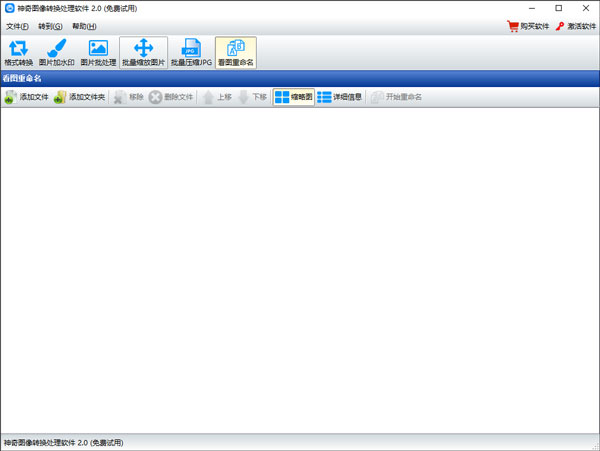This screenshot has width=600, height=451.
Task: Click 添加文件 to add files
Action: tap(26, 97)
